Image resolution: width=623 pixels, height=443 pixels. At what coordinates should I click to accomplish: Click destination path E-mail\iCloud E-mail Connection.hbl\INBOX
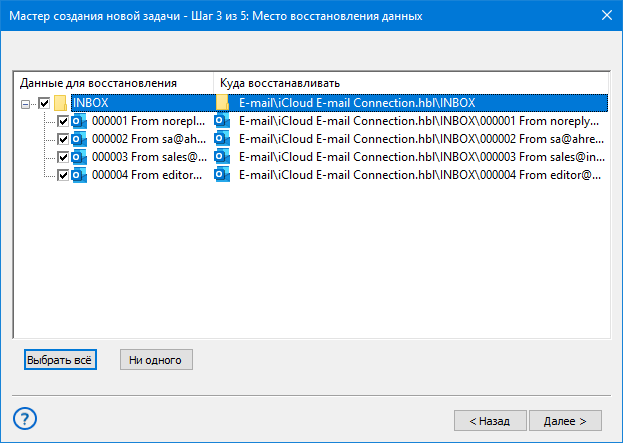357,103
